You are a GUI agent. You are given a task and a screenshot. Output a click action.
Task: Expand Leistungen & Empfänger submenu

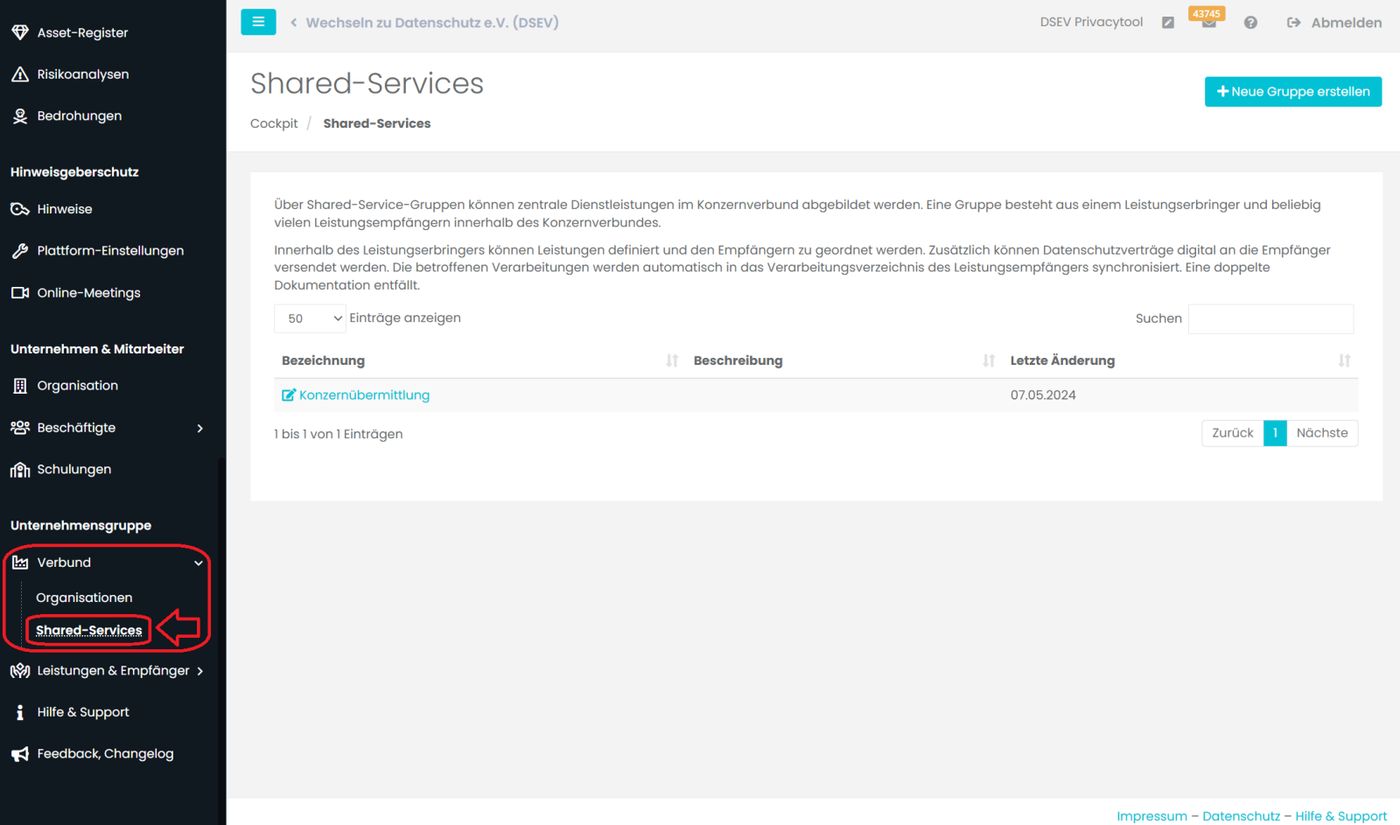pyautogui.click(x=200, y=671)
